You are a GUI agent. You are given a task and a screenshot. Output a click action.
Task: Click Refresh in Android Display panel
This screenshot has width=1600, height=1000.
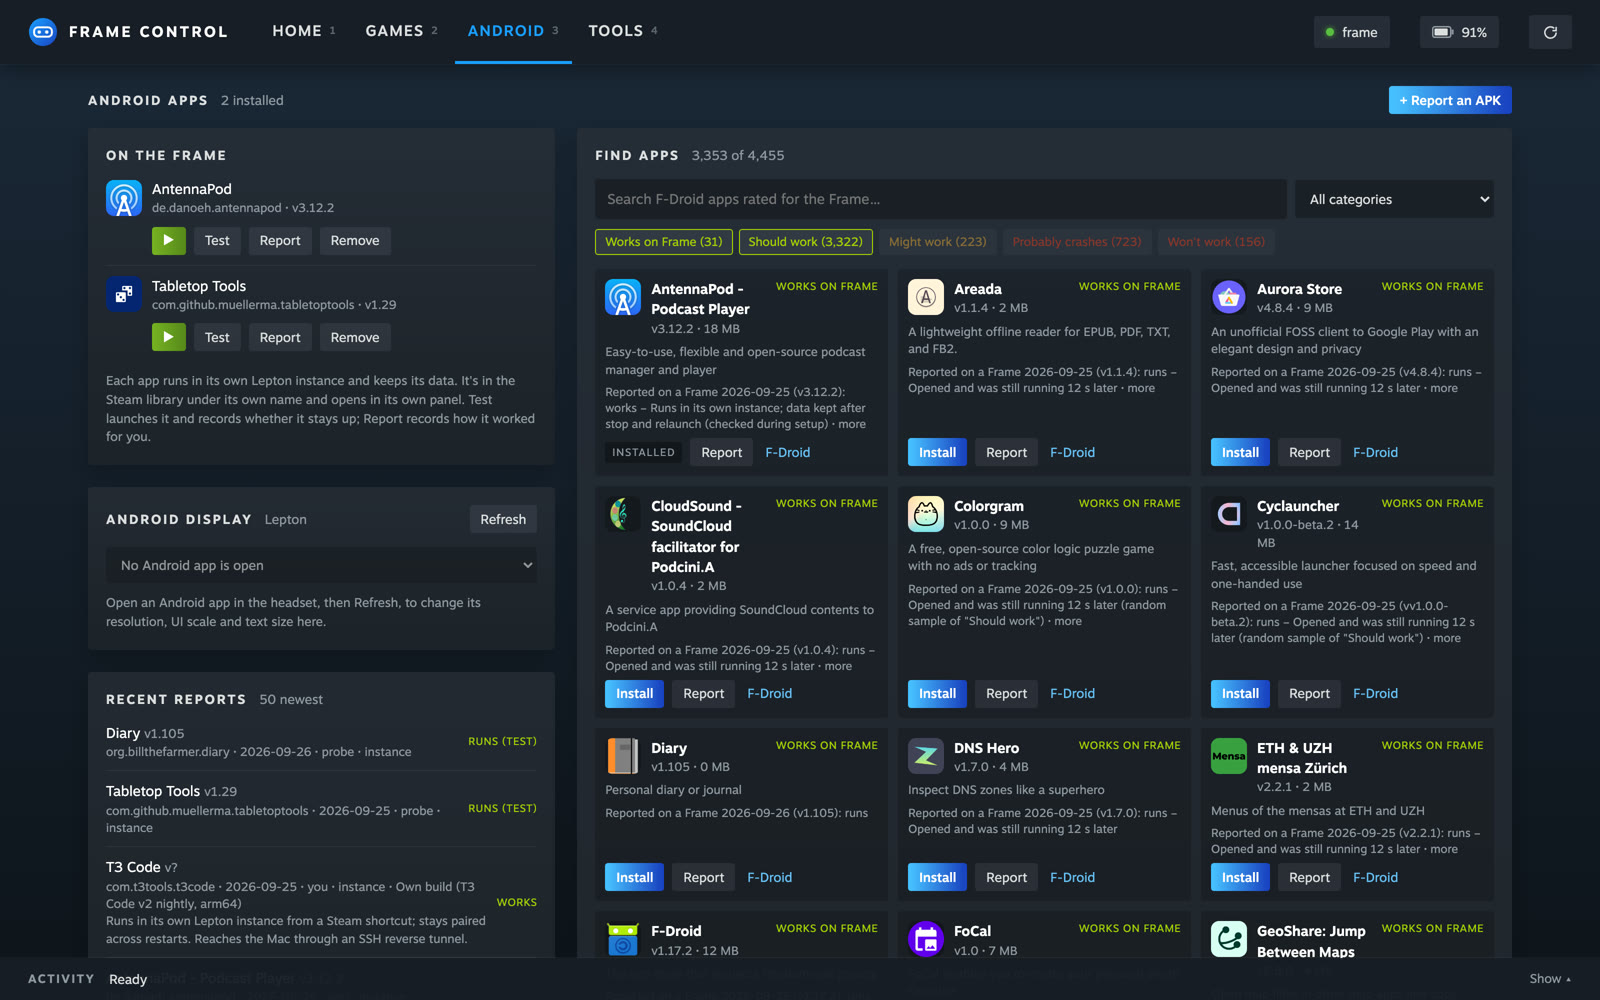[x=503, y=519]
